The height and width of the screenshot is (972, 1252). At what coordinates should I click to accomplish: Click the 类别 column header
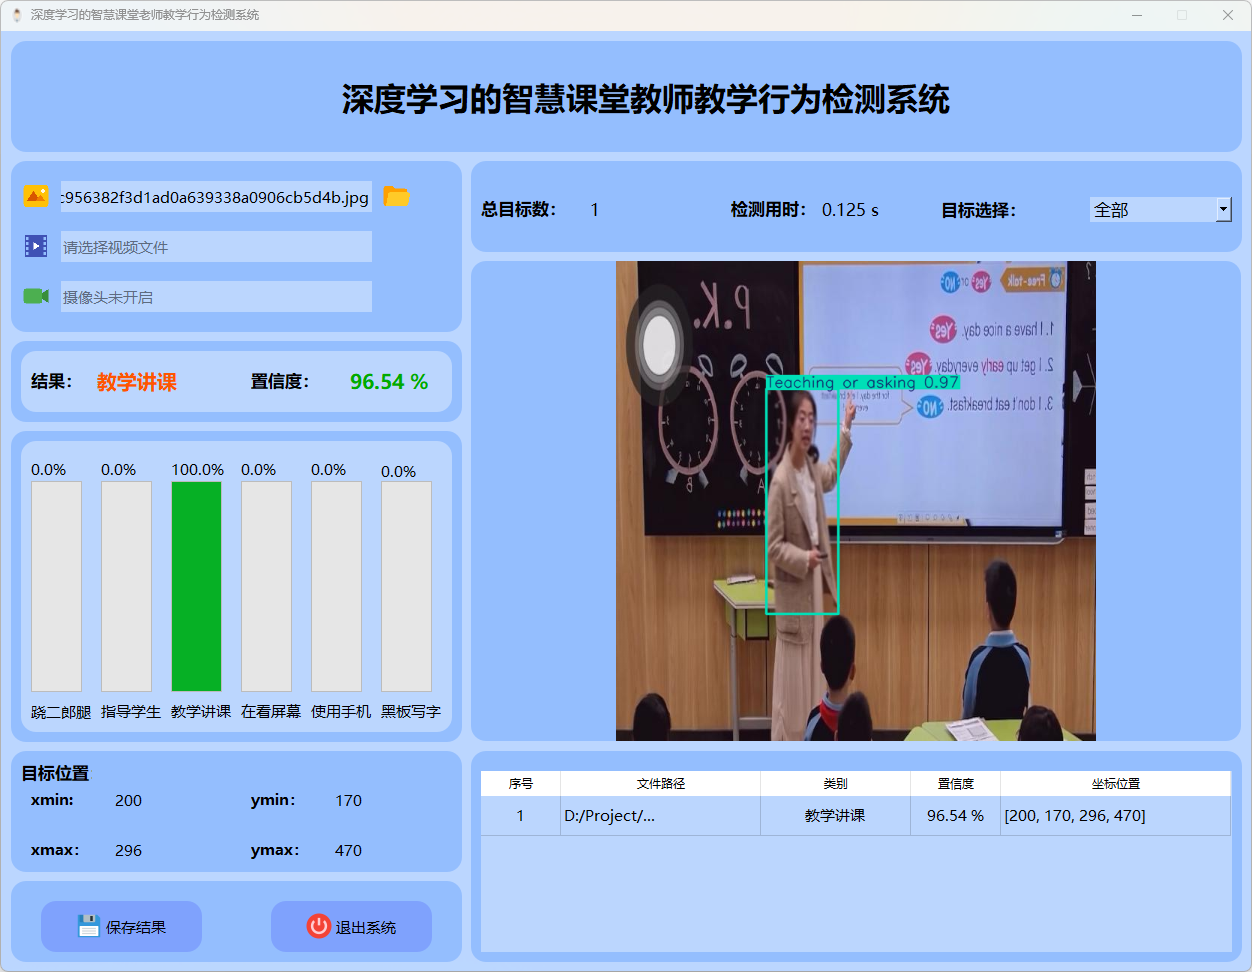pyautogui.click(x=836, y=784)
